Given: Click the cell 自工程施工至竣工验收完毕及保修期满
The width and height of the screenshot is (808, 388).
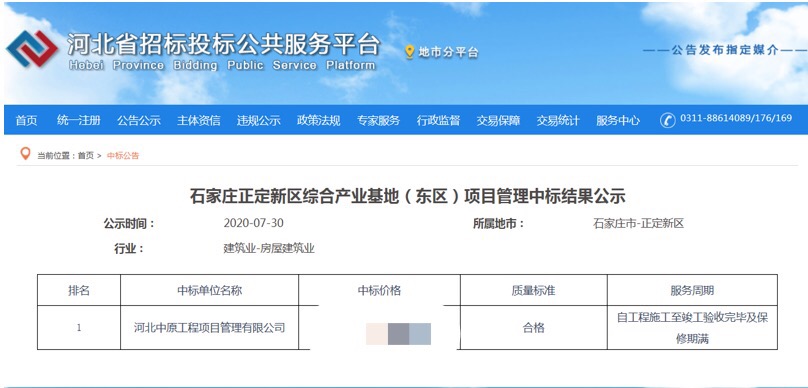Looking at the screenshot, I should click(692, 328).
